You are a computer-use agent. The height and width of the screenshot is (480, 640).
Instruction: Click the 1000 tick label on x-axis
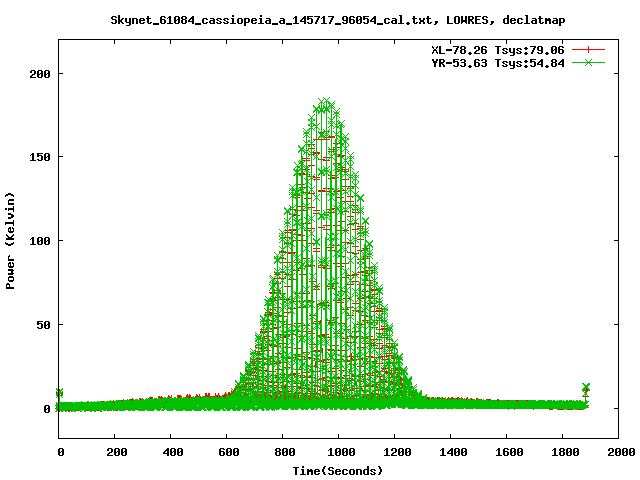click(339, 453)
